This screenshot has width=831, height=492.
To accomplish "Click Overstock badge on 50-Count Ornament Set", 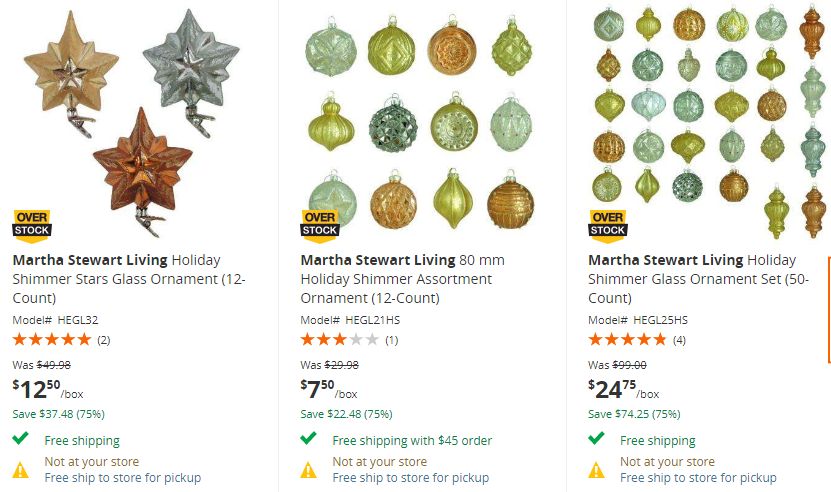I will click(608, 224).
